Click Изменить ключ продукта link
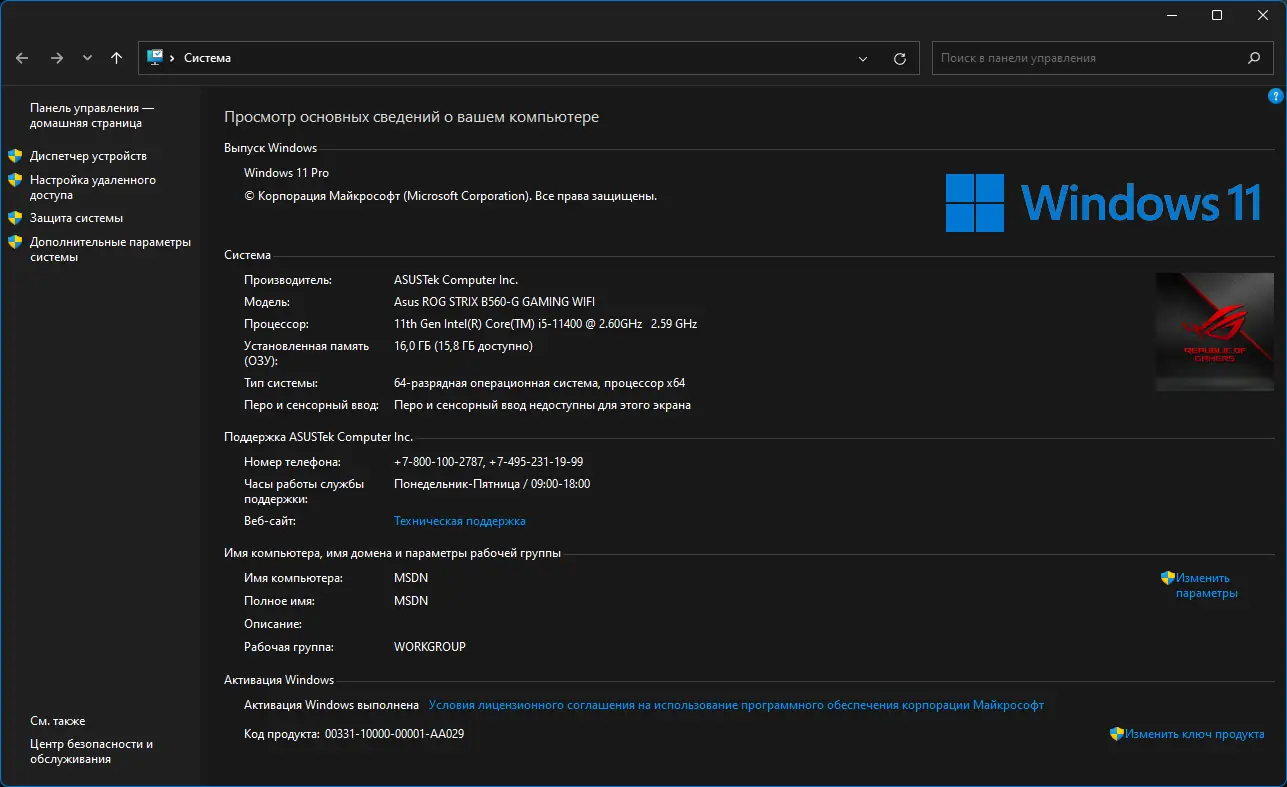The width and height of the screenshot is (1287, 787). [1194, 734]
